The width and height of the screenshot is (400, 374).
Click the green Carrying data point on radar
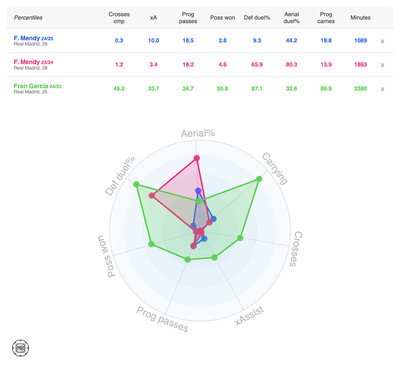(x=259, y=179)
